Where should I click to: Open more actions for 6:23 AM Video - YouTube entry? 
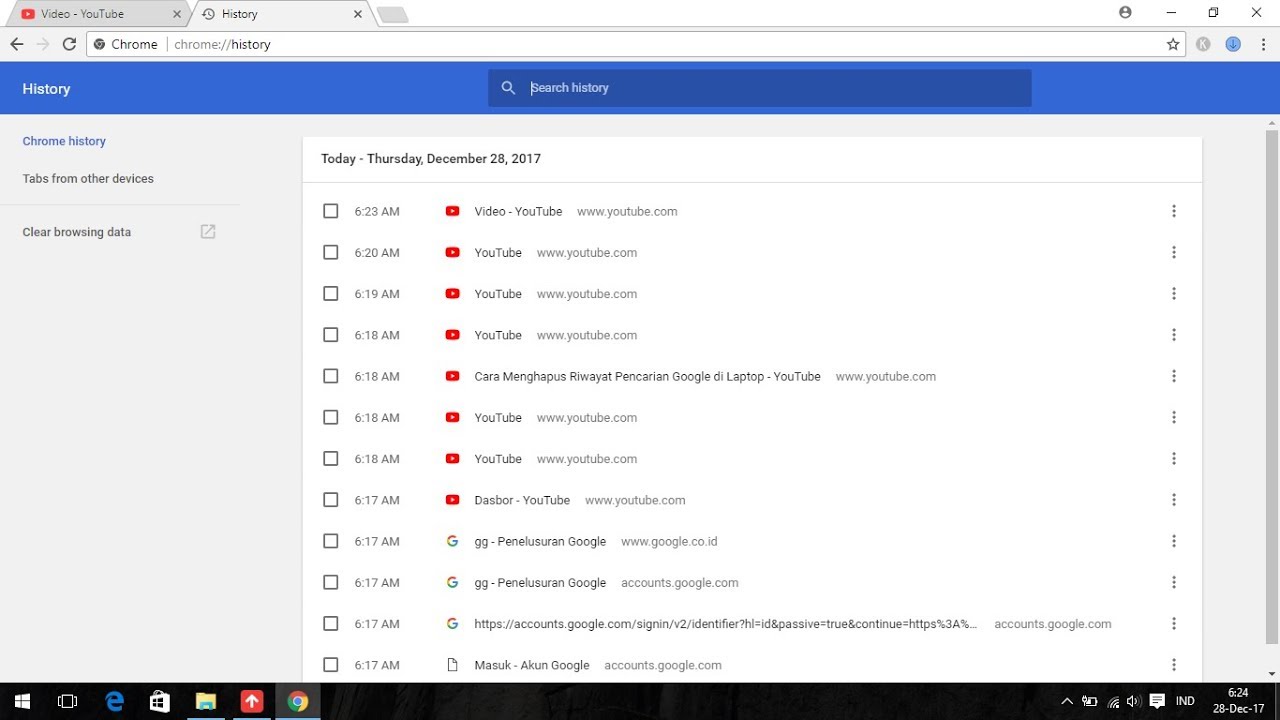point(1174,211)
